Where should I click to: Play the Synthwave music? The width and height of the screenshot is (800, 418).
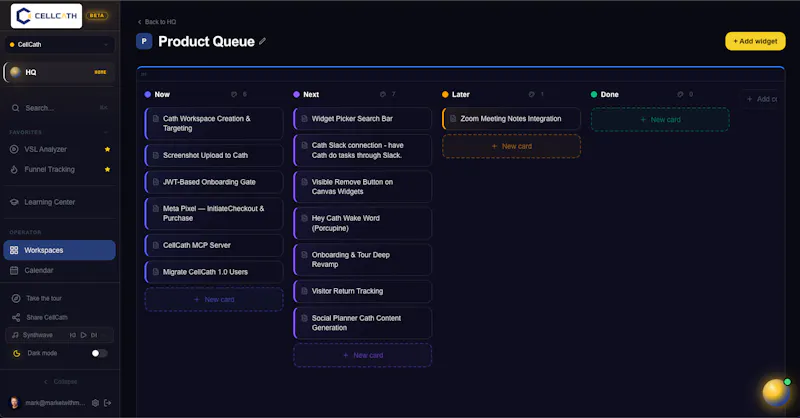(x=83, y=335)
